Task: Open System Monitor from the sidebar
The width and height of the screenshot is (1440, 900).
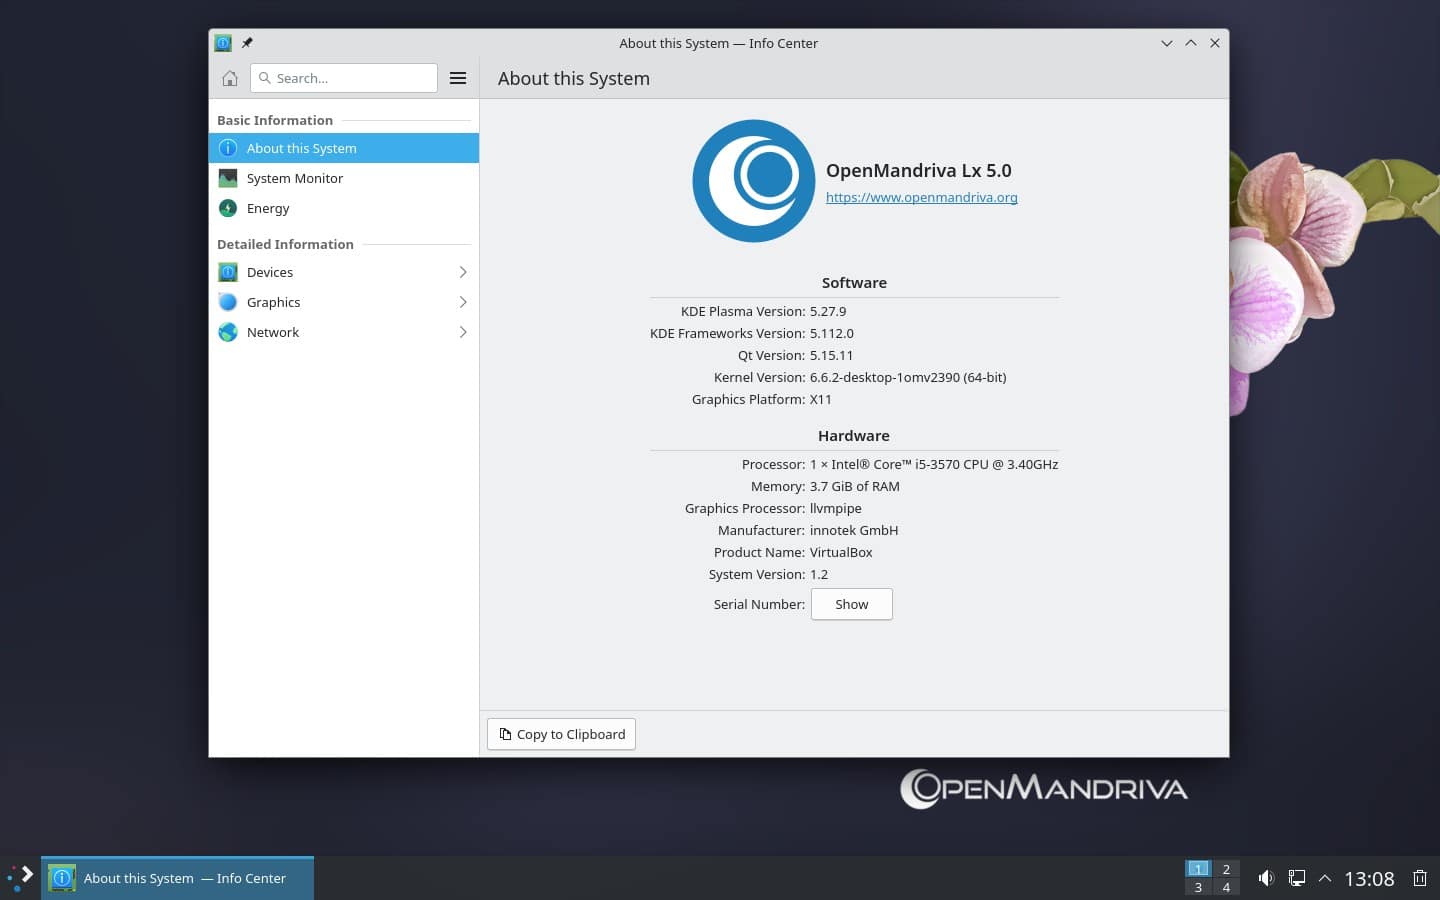Action: point(294,178)
